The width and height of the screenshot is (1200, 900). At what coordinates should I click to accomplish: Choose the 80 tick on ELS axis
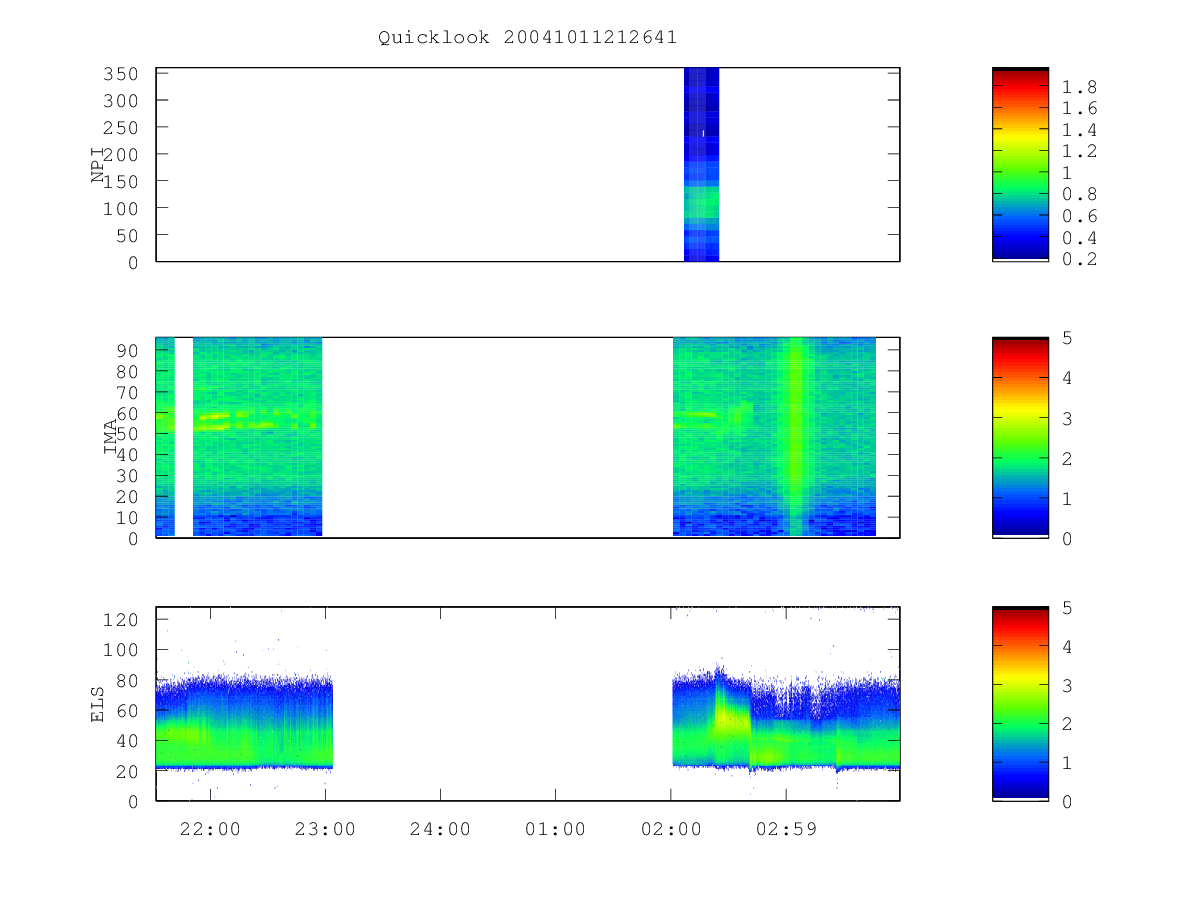[x=129, y=681]
